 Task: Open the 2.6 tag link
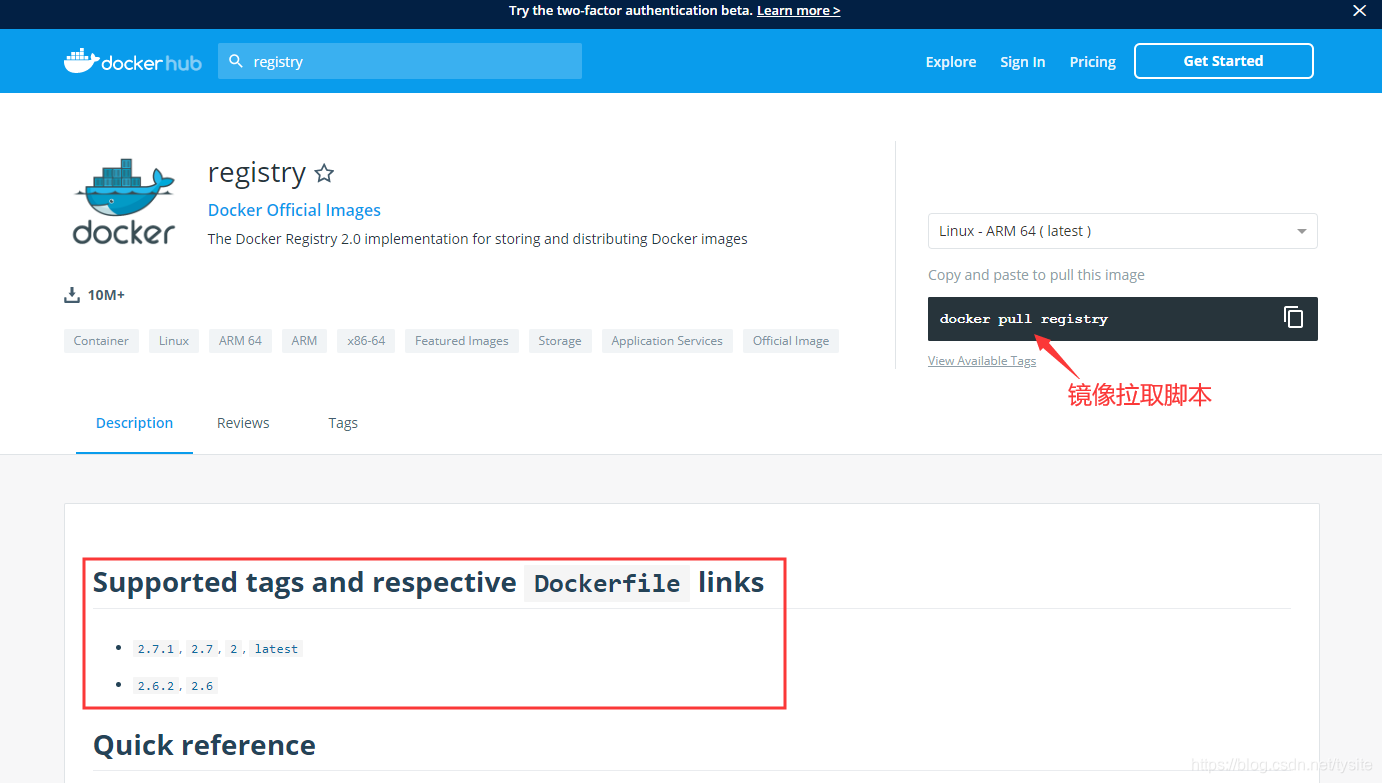coord(202,686)
